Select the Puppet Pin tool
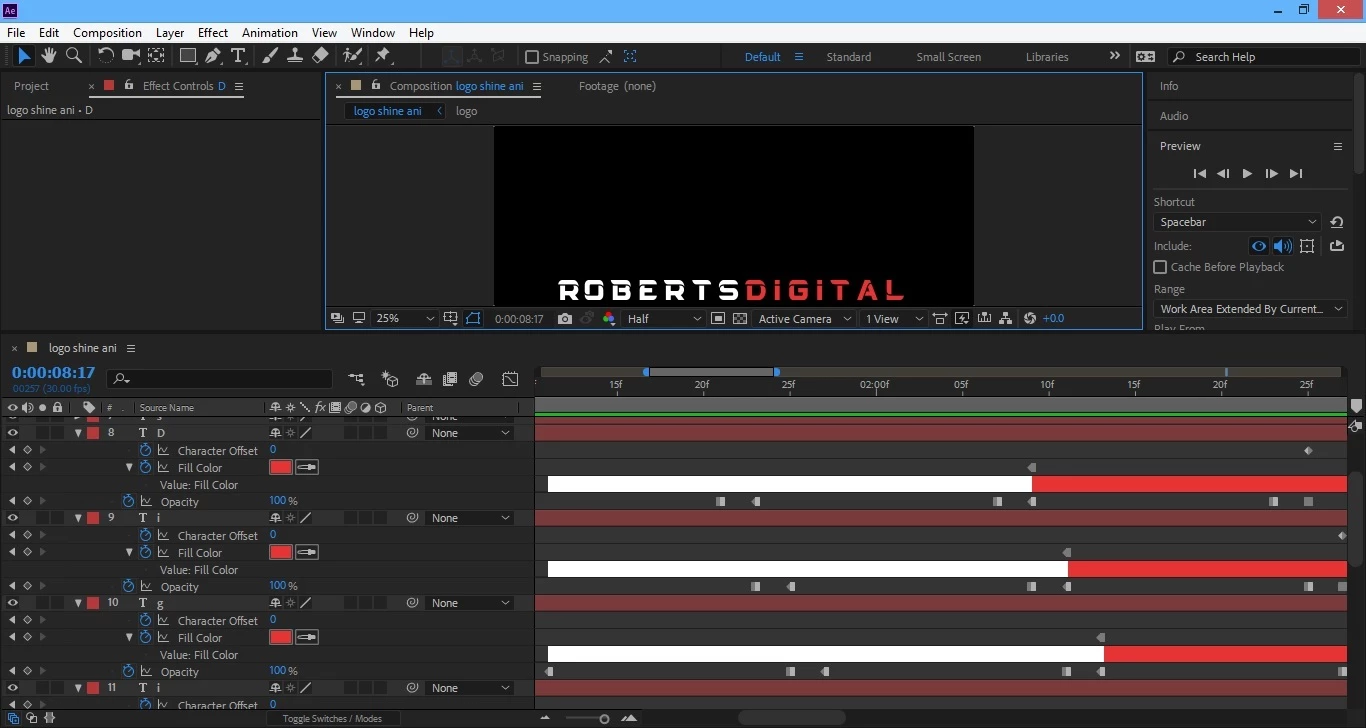Image resolution: width=1366 pixels, height=728 pixels. pos(382,56)
